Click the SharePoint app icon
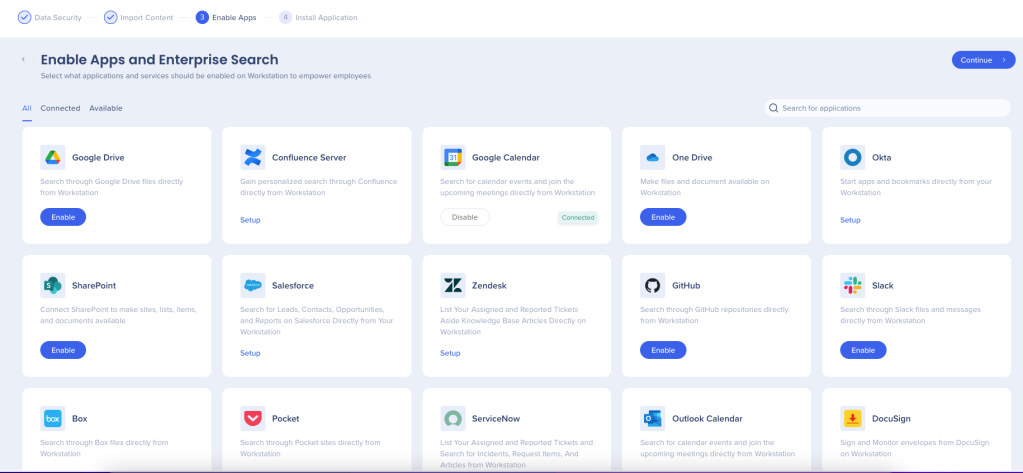The image size is (1023, 473). [53, 285]
